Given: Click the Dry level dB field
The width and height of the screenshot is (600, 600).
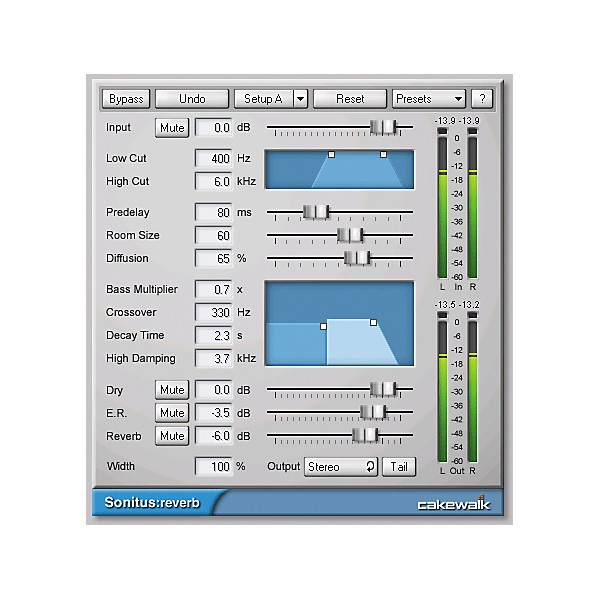Looking at the screenshot, I should [214, 390].
